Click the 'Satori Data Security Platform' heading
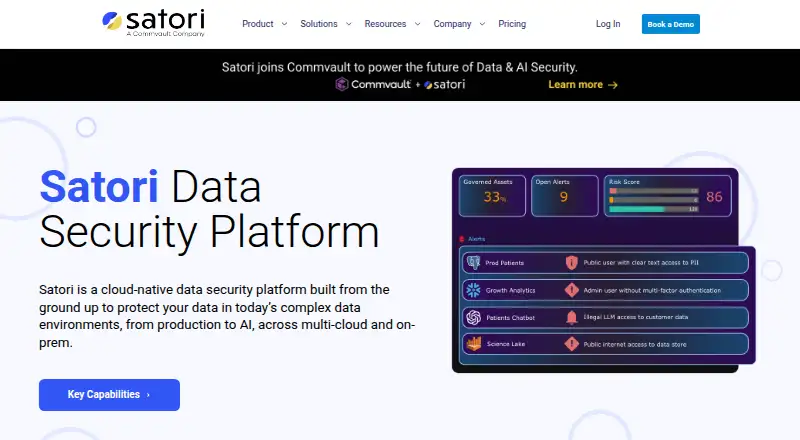This screenshot has height=440, width=800. click(x=209, y=210)
